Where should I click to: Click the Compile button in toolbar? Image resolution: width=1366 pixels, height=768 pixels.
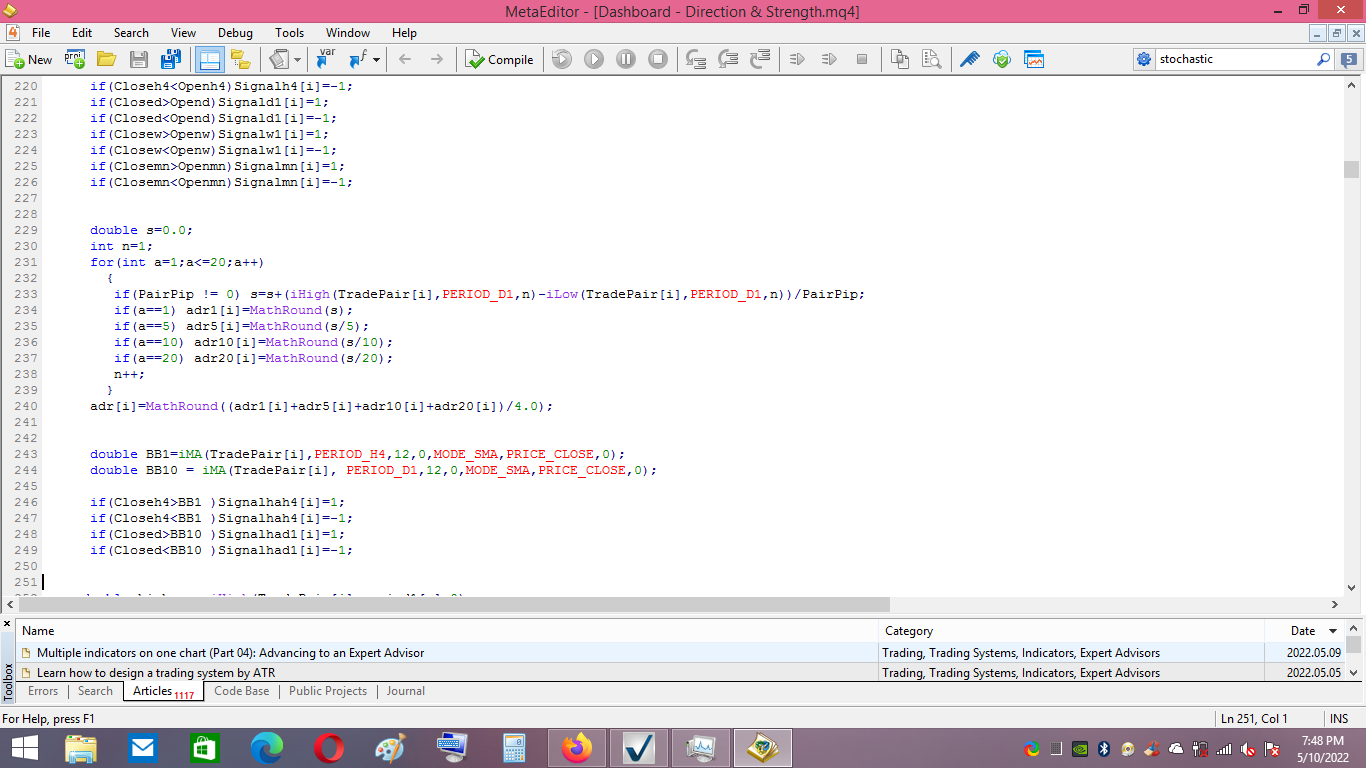(500, 60)
